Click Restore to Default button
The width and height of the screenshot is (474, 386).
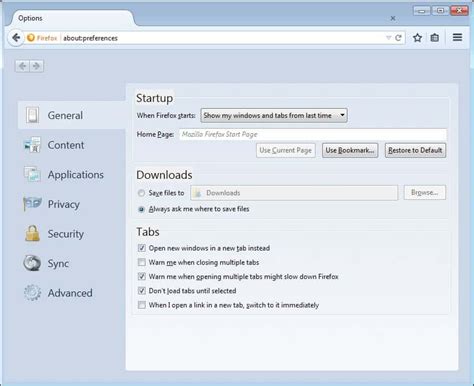click(x=415, y=150)
